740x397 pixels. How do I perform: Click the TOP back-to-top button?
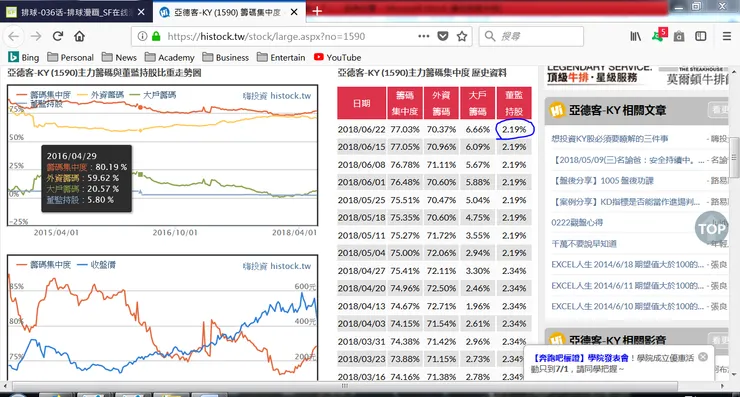711,228
